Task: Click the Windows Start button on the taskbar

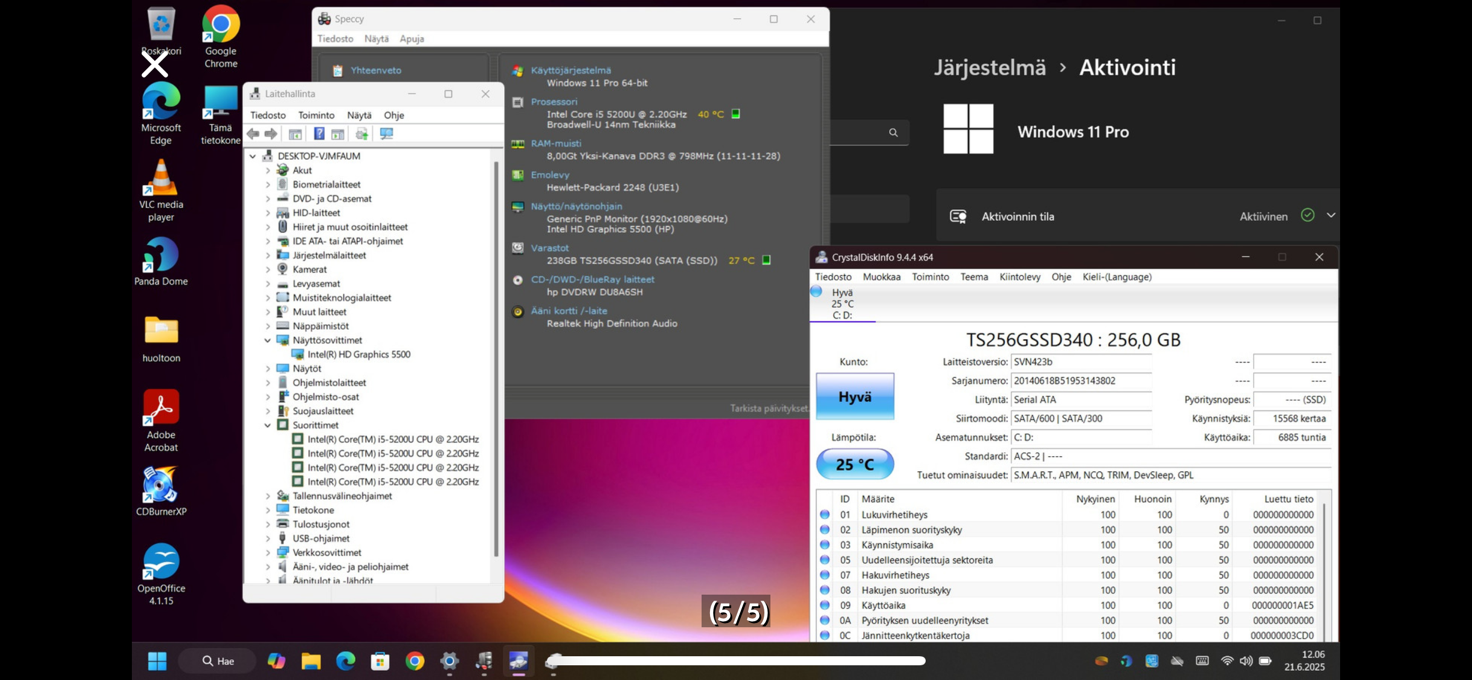Action: click(x=157, y=661)
